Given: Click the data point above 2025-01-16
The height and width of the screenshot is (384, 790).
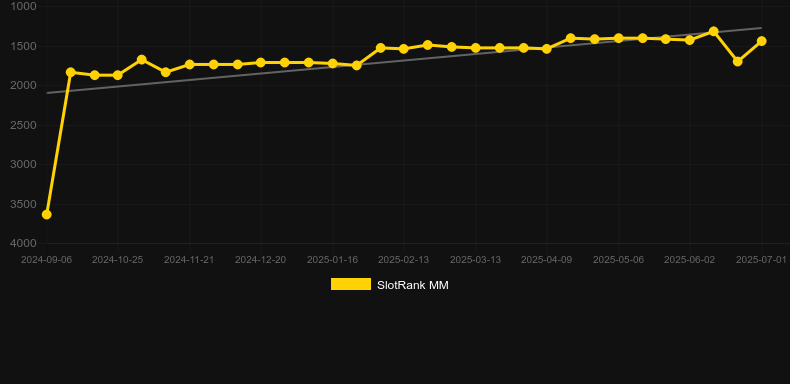Looking at the screenshot, I should [333, 63].
